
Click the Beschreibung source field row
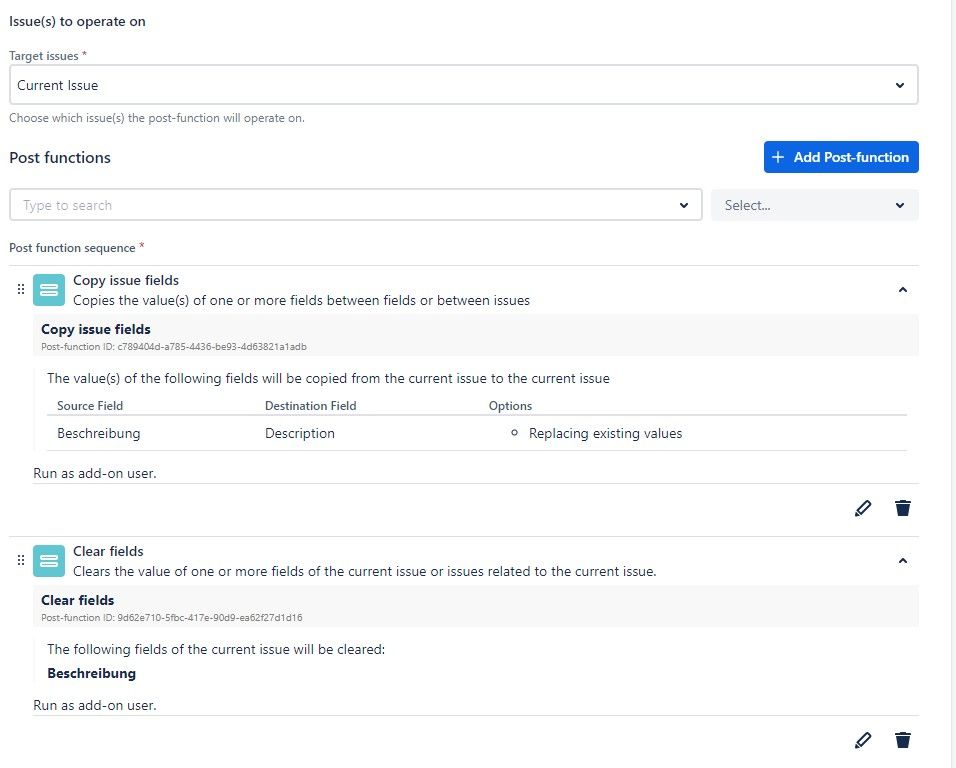click(99, 434)
